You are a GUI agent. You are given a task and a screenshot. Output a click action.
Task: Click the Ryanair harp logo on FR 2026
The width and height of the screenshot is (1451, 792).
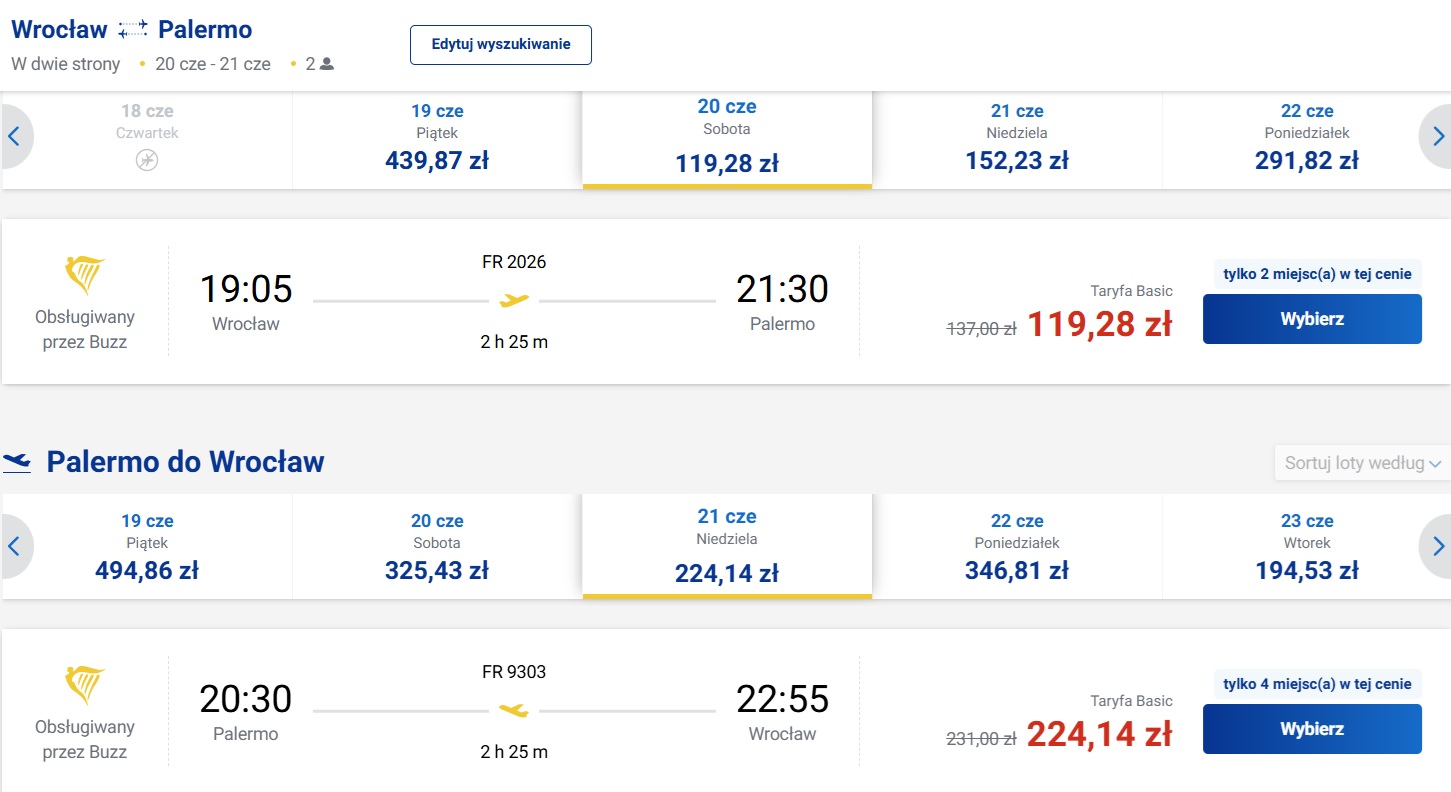[85, 274]
